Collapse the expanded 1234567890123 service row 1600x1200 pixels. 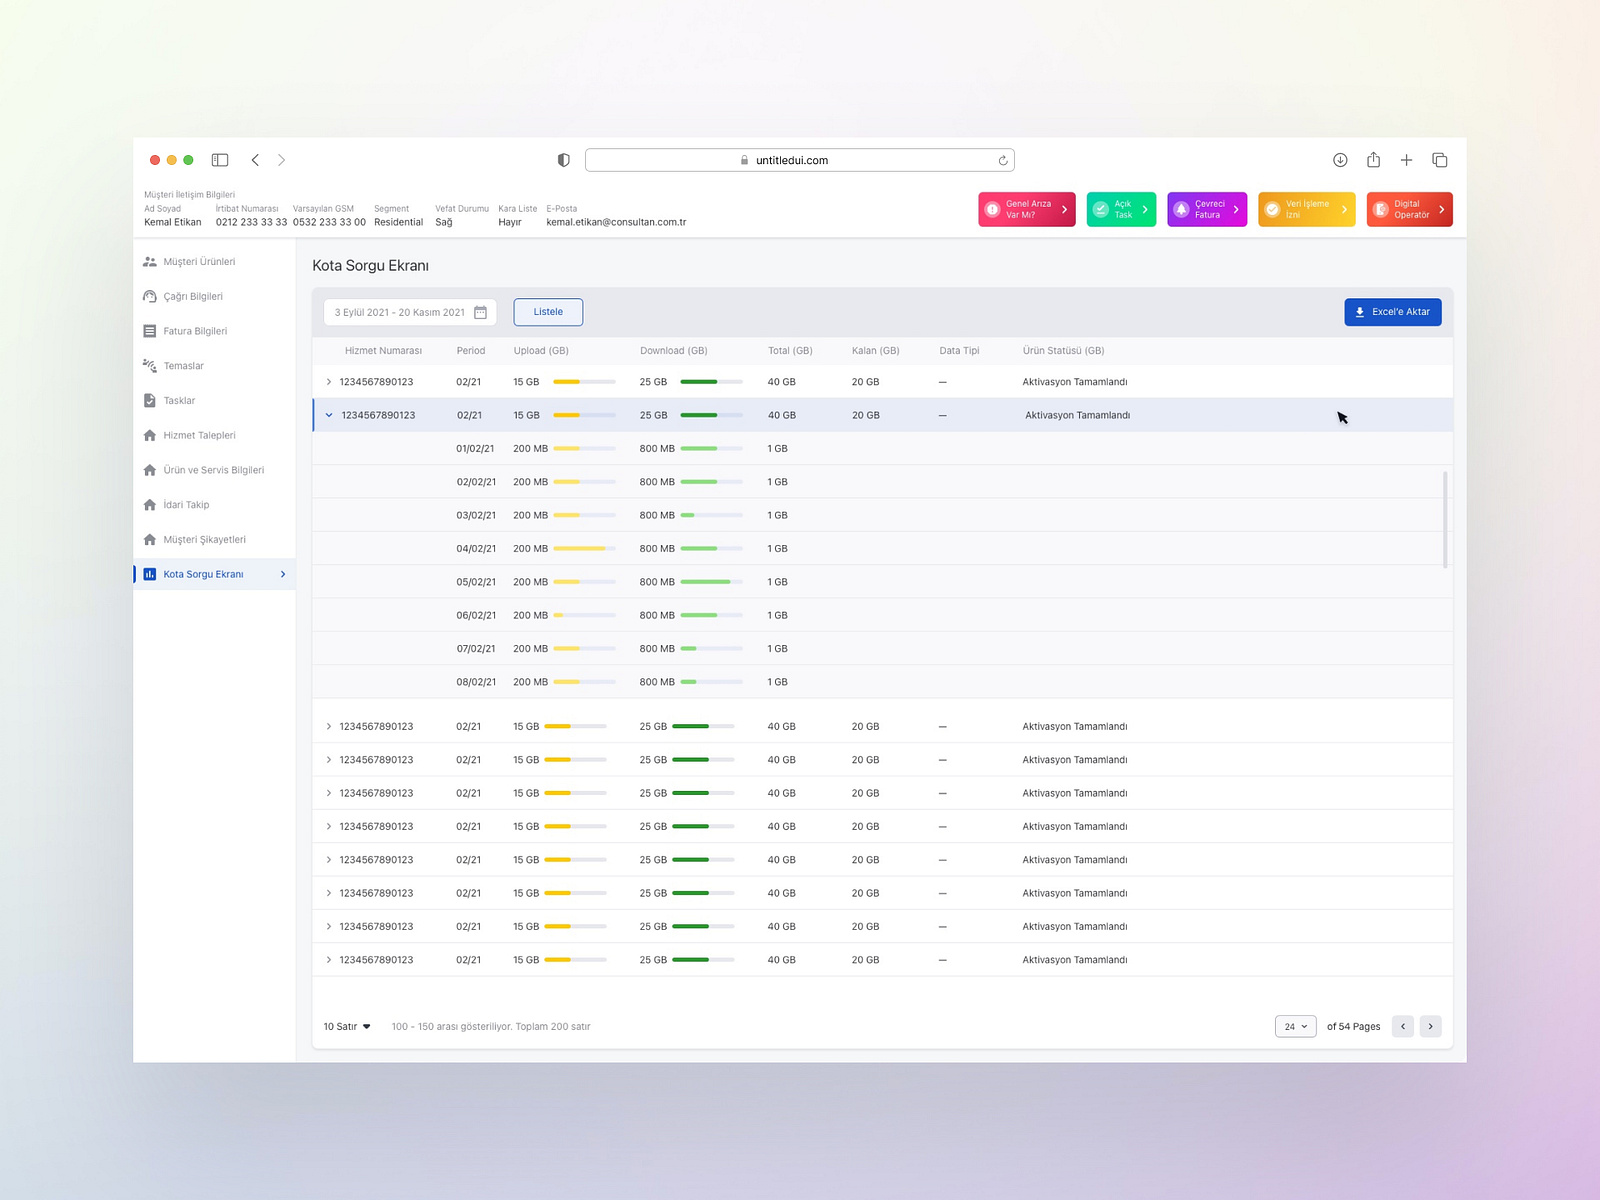click(x=328, y=414)
